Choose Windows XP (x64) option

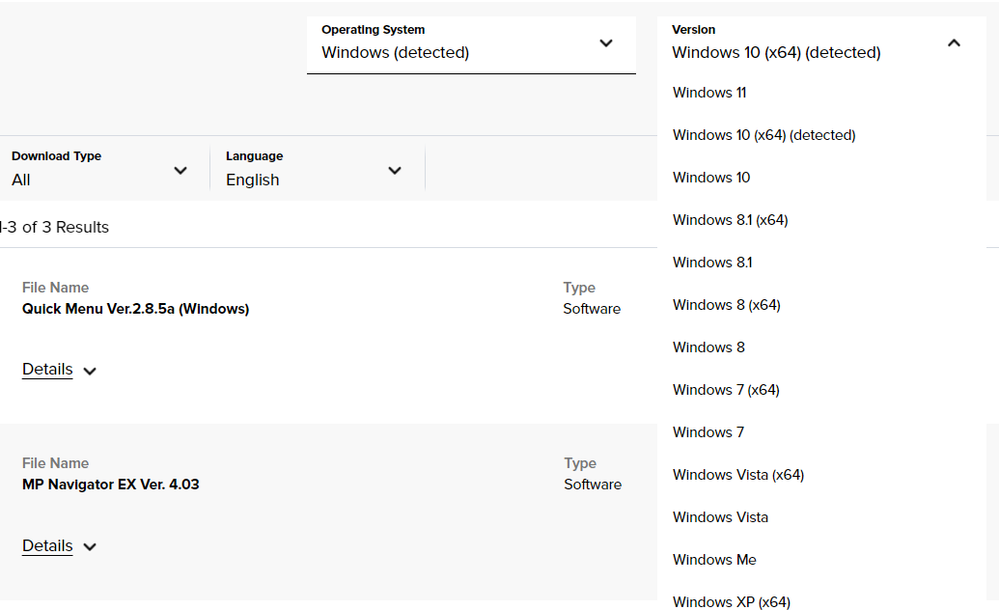[x=731, y=602]
